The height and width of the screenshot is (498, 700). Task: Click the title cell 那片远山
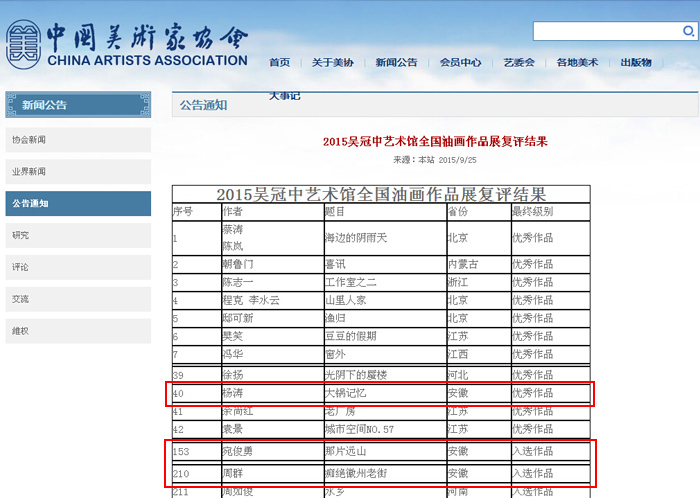tap(385, 451)
